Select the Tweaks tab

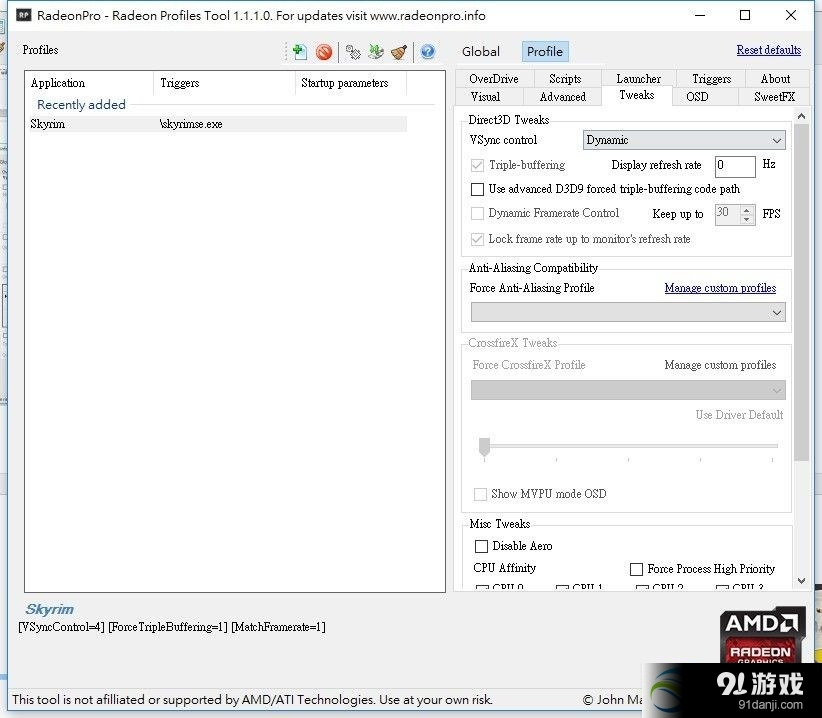(x=636, y=95)
